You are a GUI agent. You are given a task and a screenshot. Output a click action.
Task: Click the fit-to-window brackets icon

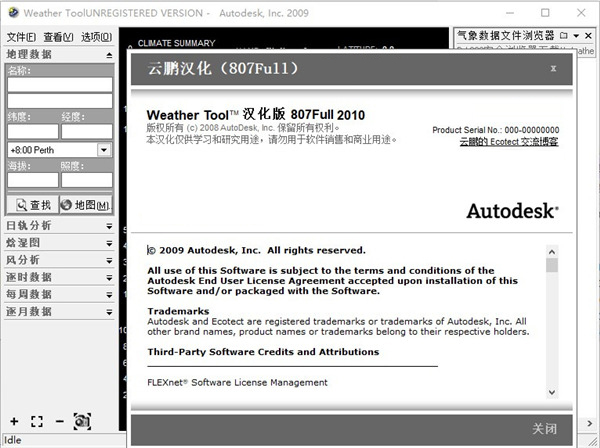click(37, 421)
